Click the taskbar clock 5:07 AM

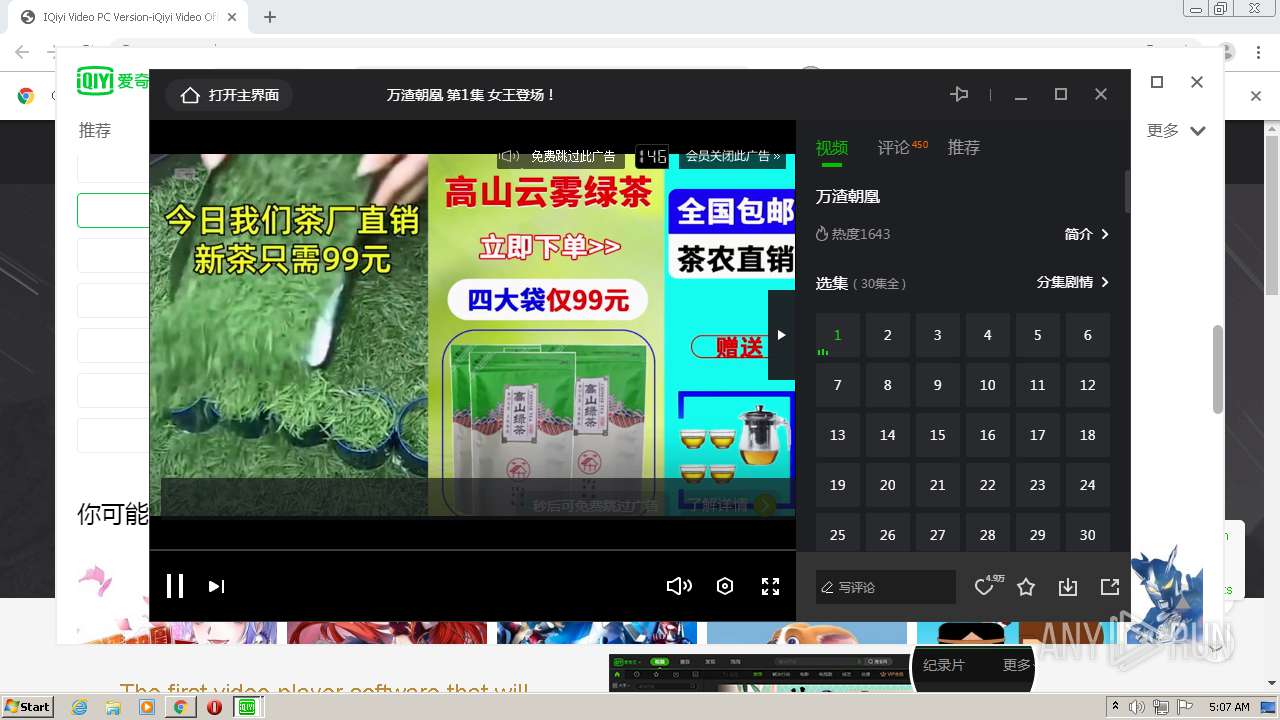(x=1229, y=707)
